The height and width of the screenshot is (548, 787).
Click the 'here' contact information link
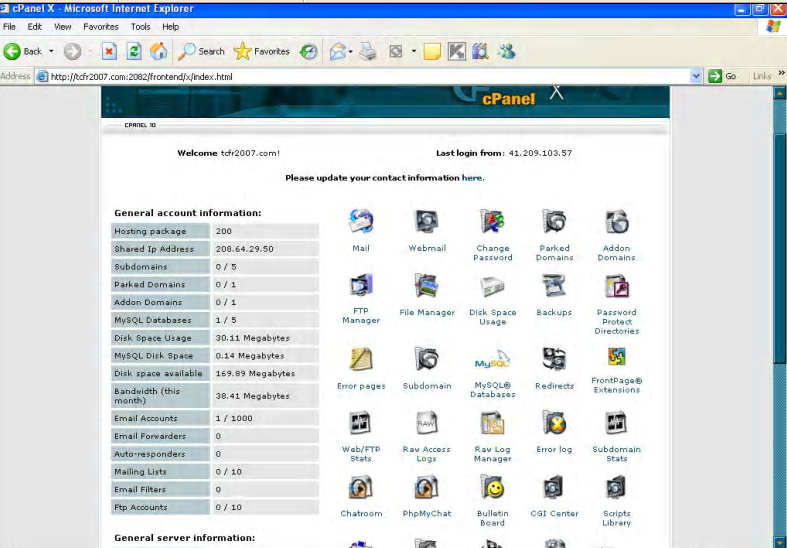click(x=472, y=178)
